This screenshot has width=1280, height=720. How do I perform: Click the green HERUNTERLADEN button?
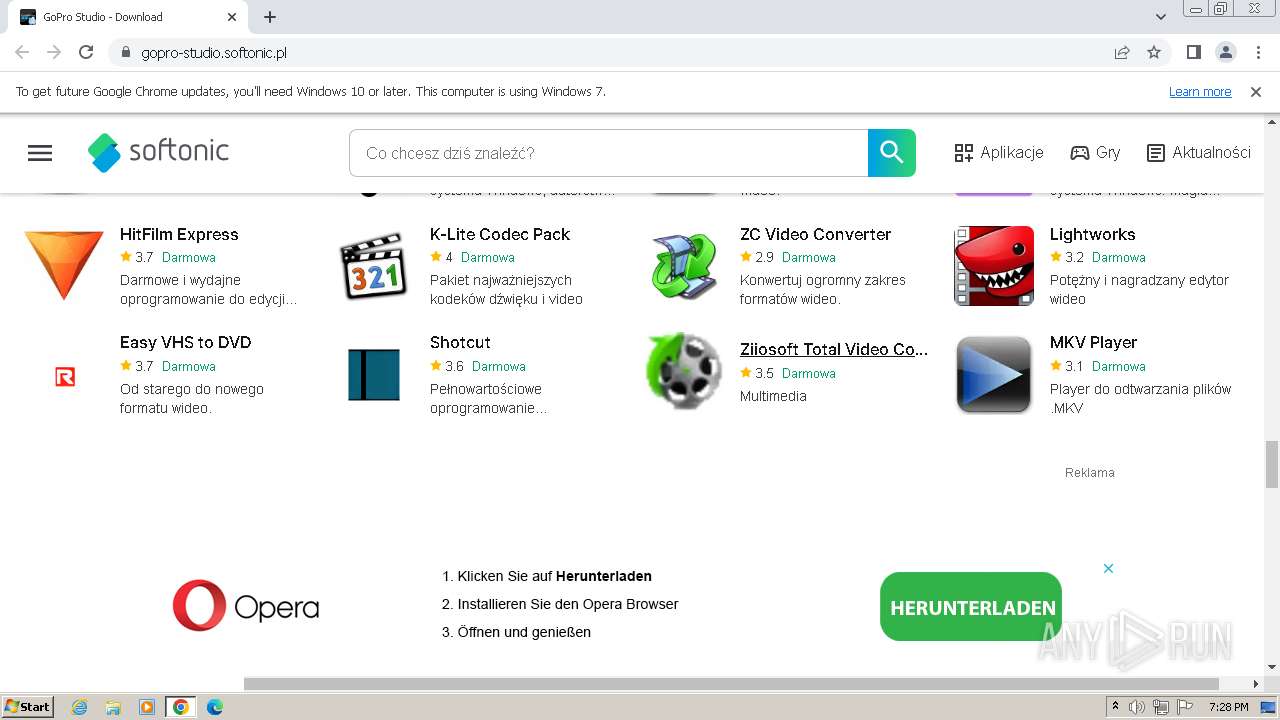(972, 607)
